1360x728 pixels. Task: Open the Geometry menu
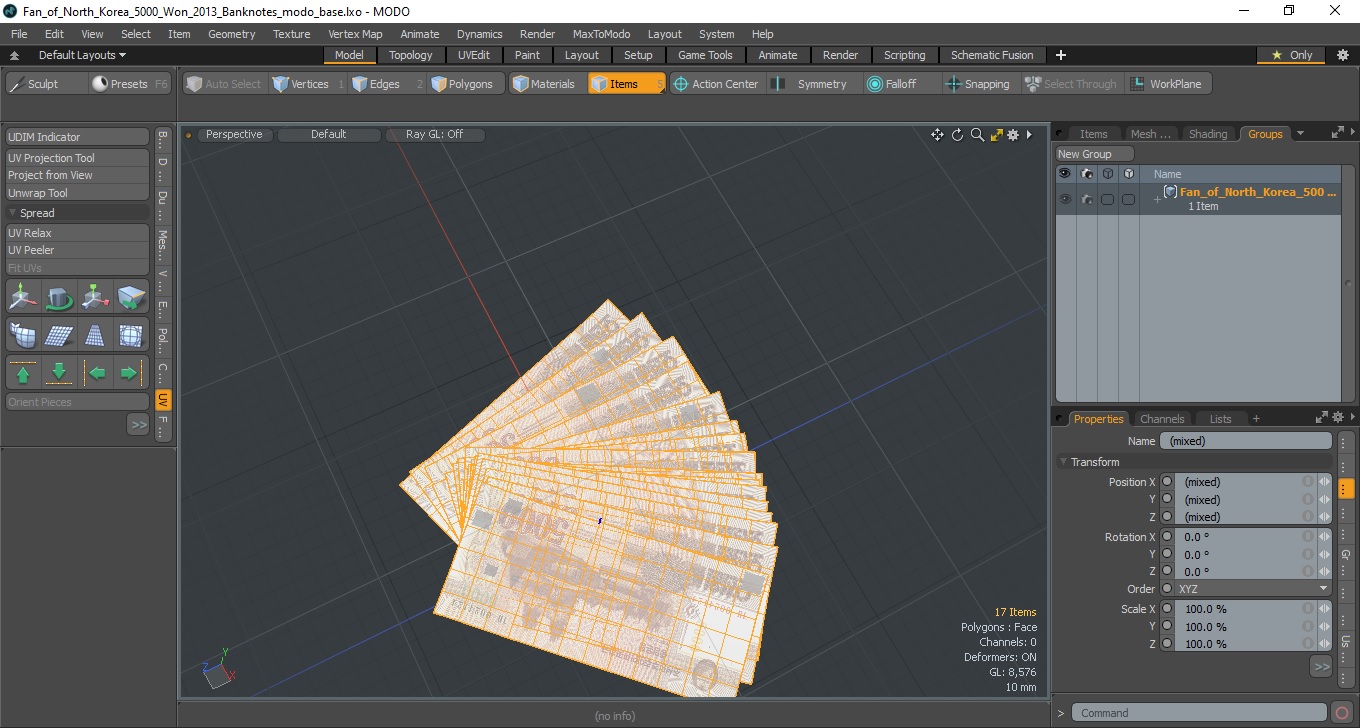(231, 34)
